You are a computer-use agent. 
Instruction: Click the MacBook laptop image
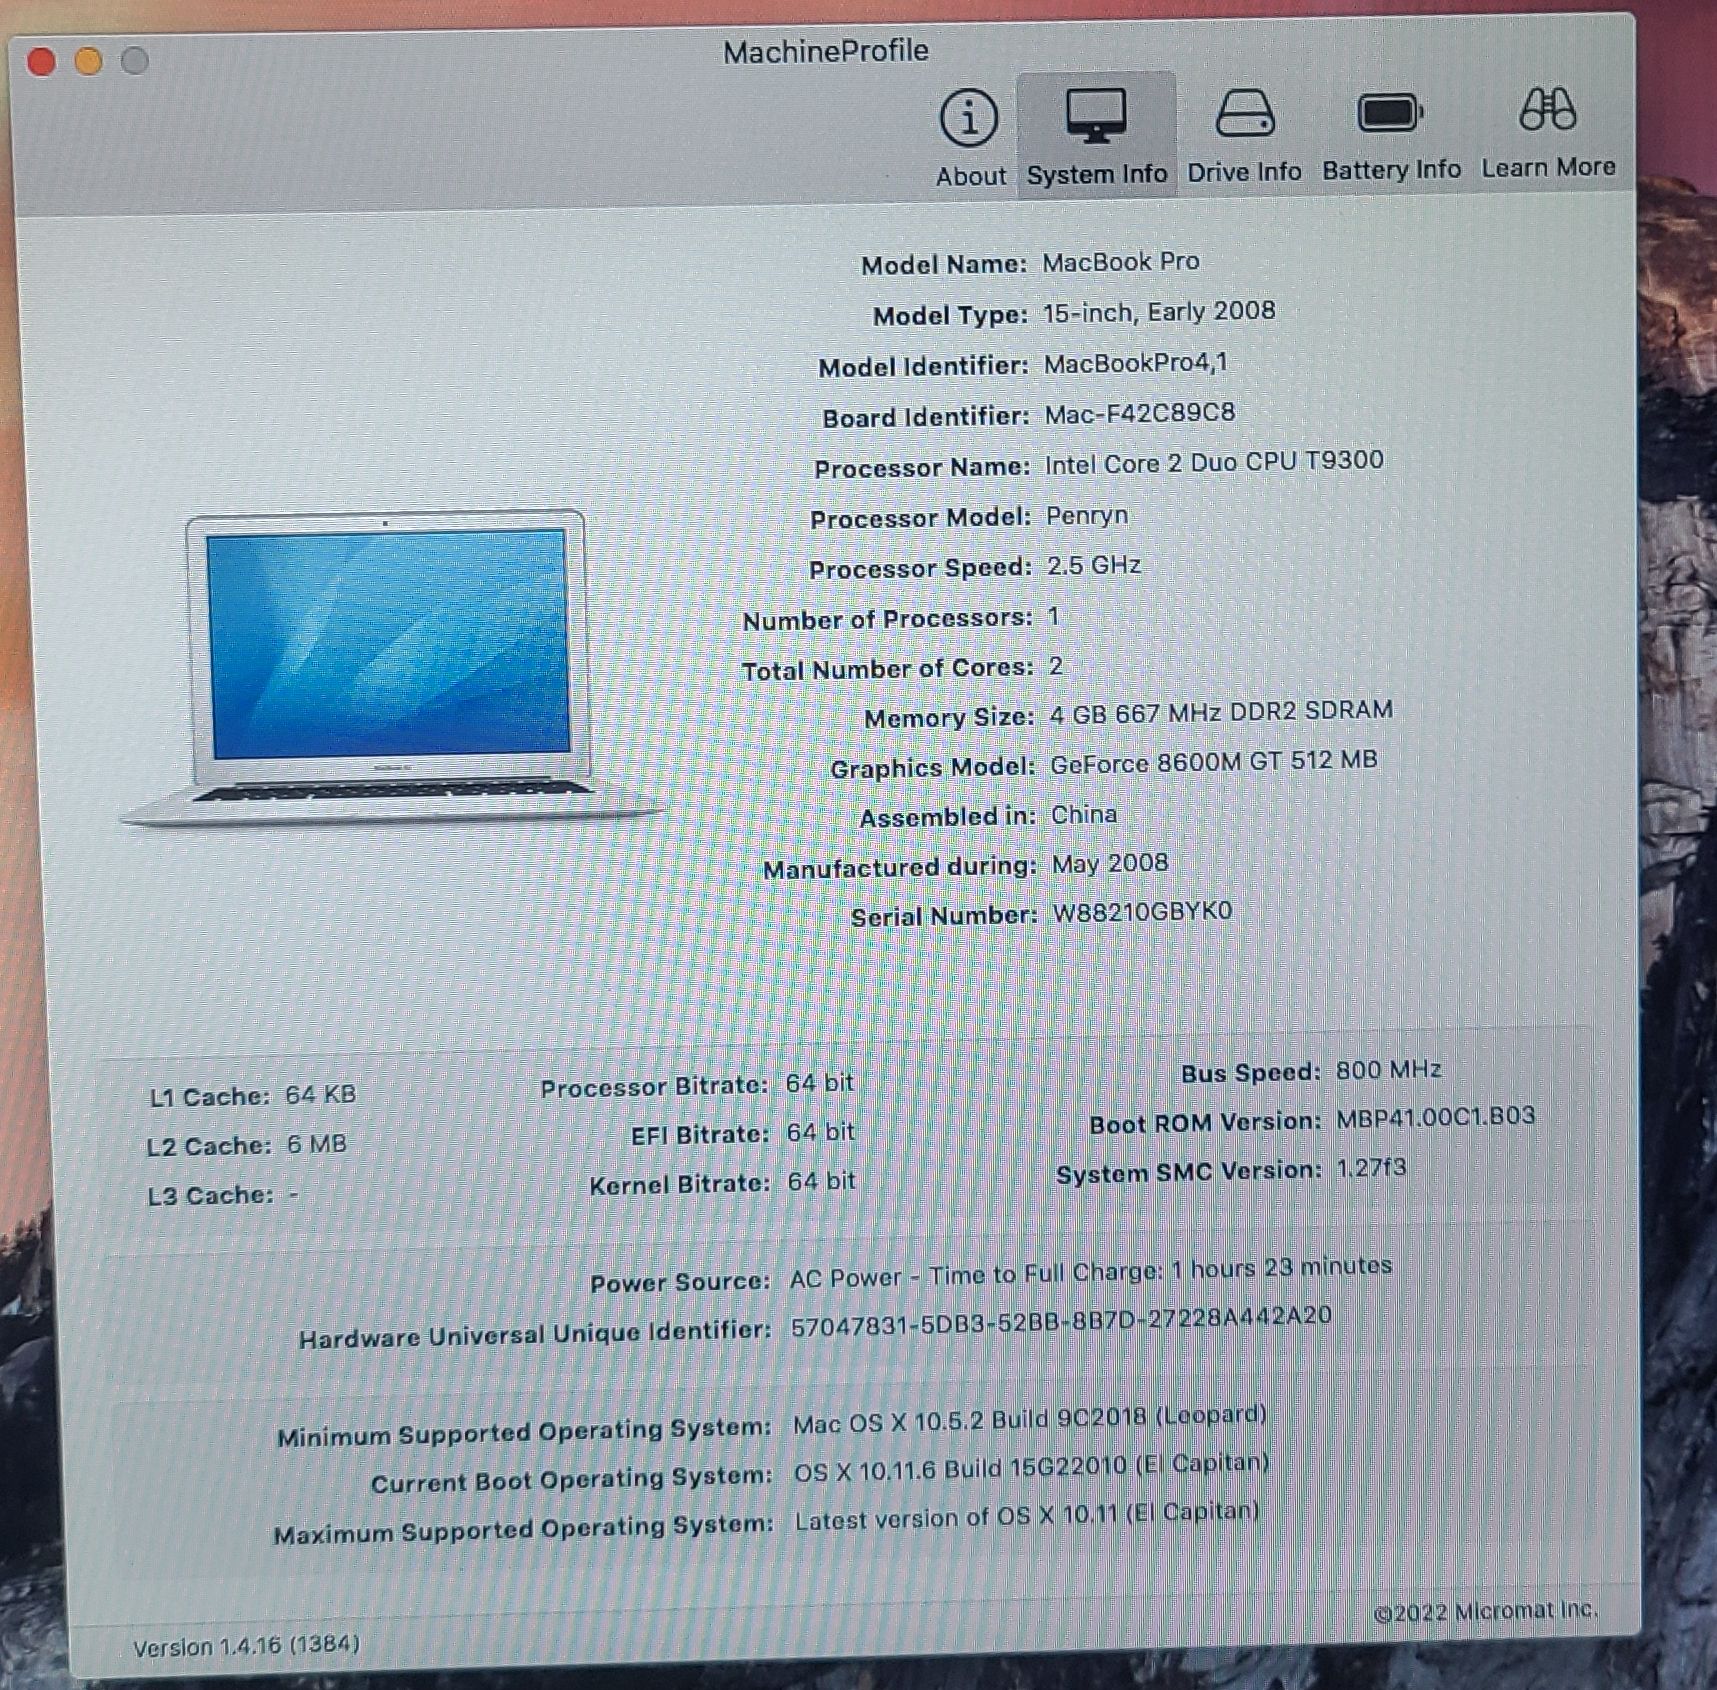[390, 665]
